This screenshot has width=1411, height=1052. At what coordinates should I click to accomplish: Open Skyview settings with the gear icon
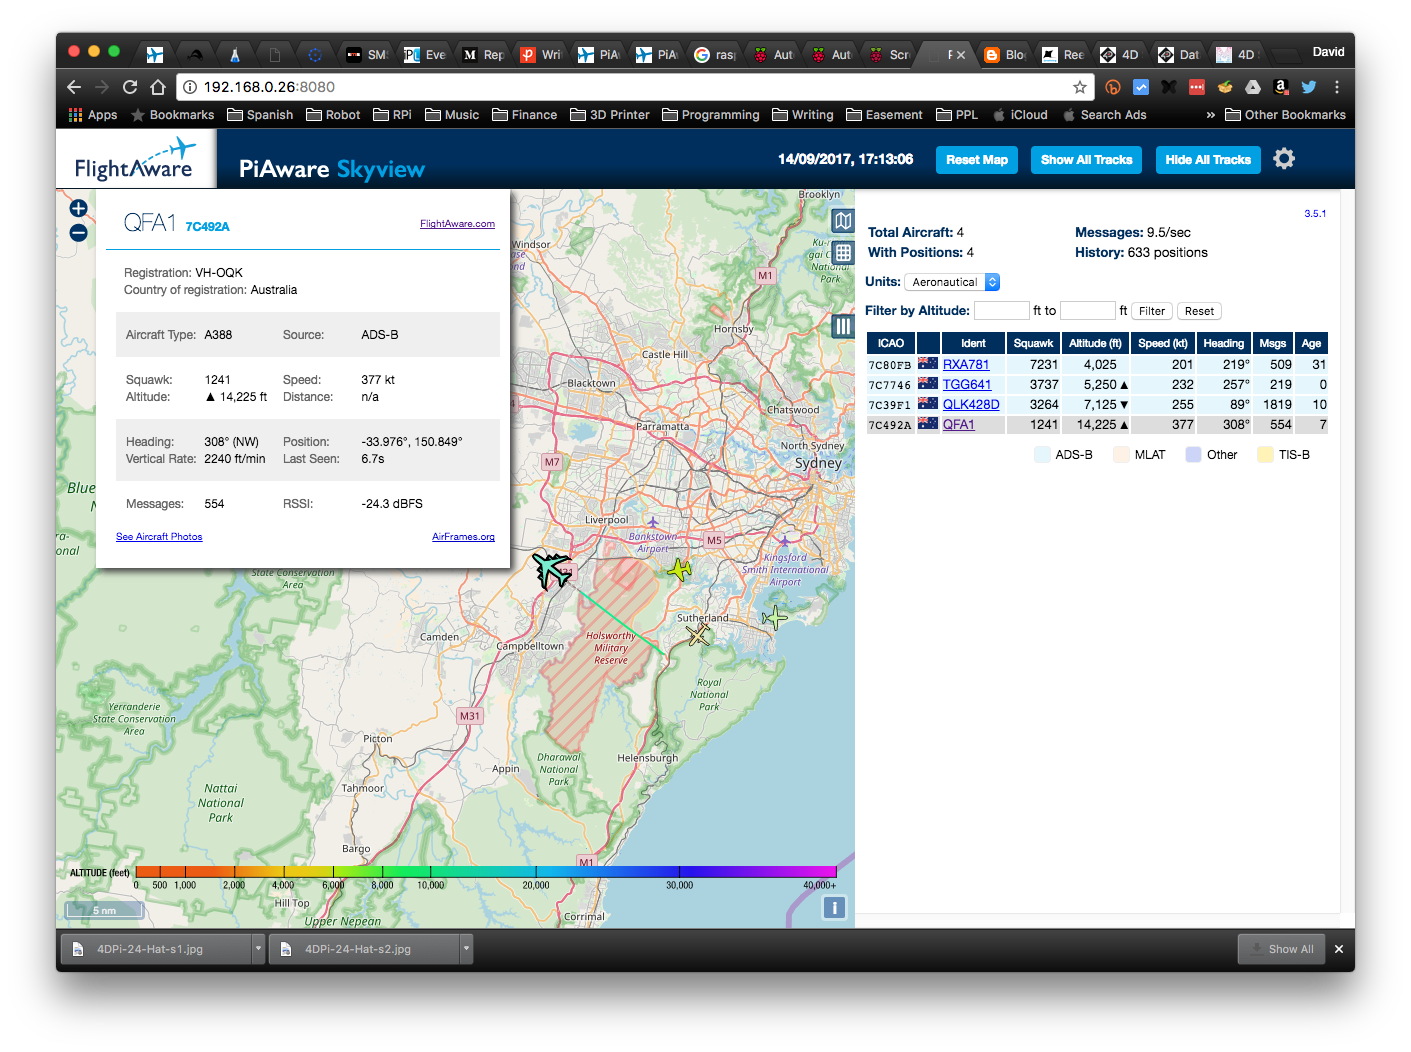tap(1284, 158)
